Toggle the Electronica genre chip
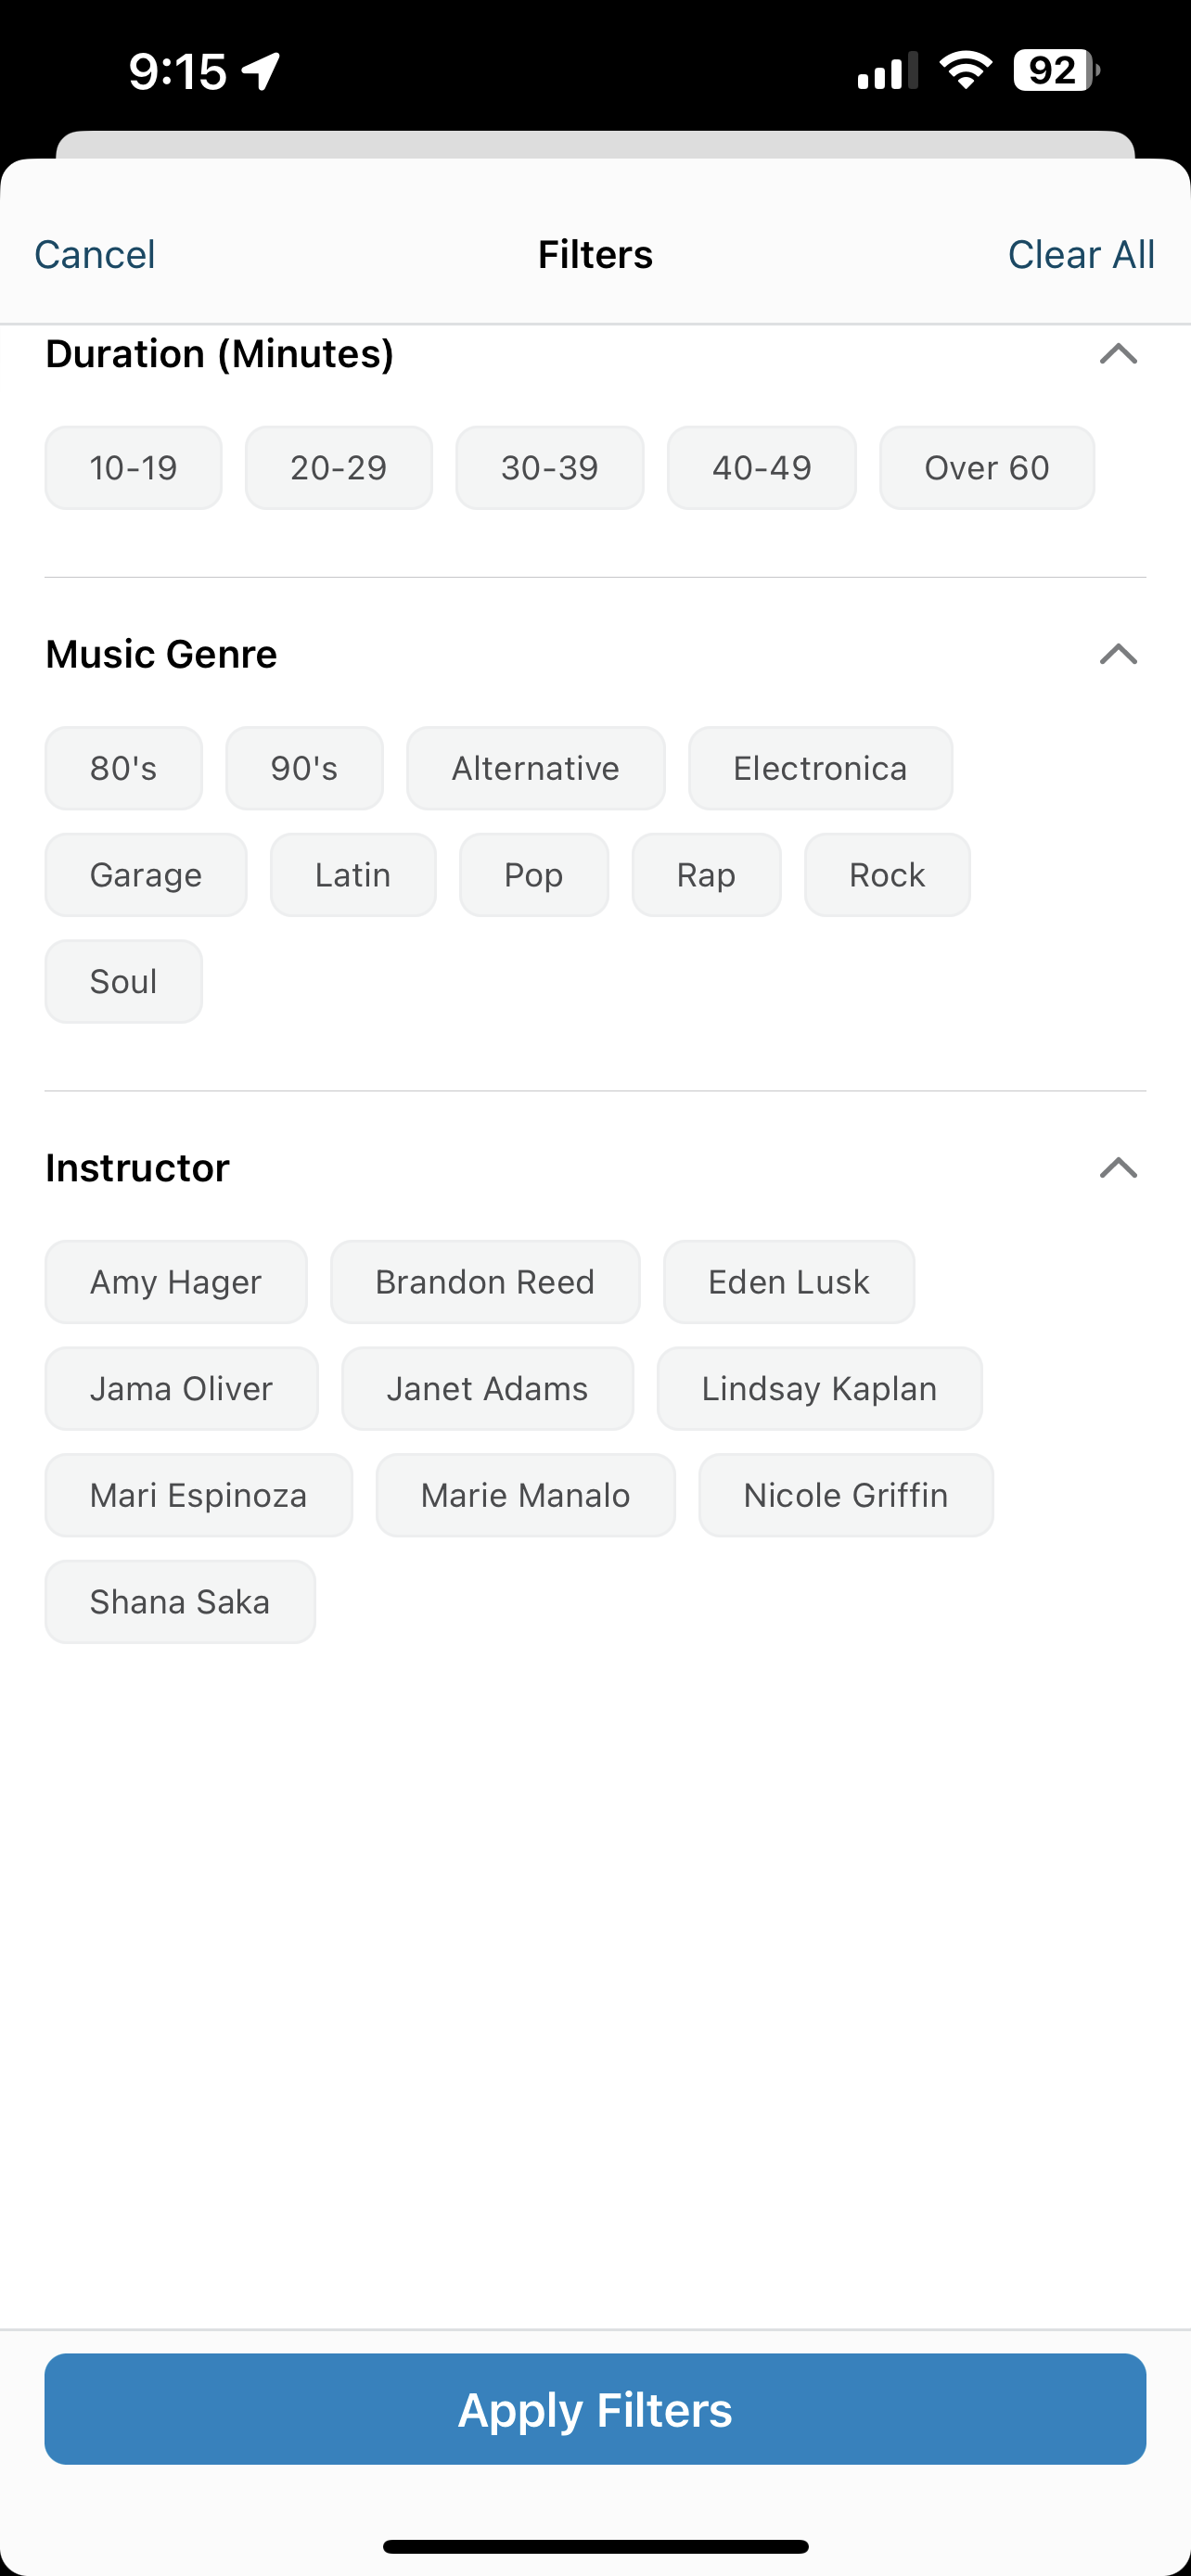This screenshot has width=1191, height=2576. (x=820, y=768)
